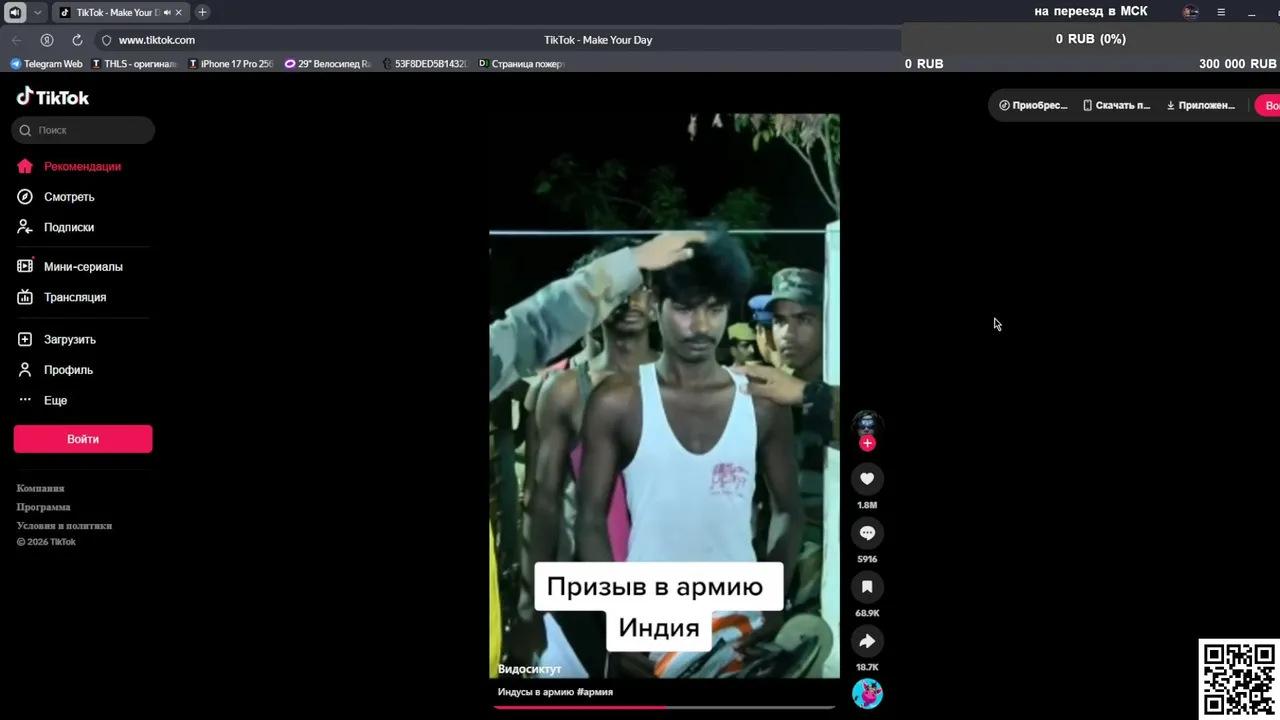Open the THLS bookmark
The height and width of the screenshot is (720, 1280).
coord(134,64)
